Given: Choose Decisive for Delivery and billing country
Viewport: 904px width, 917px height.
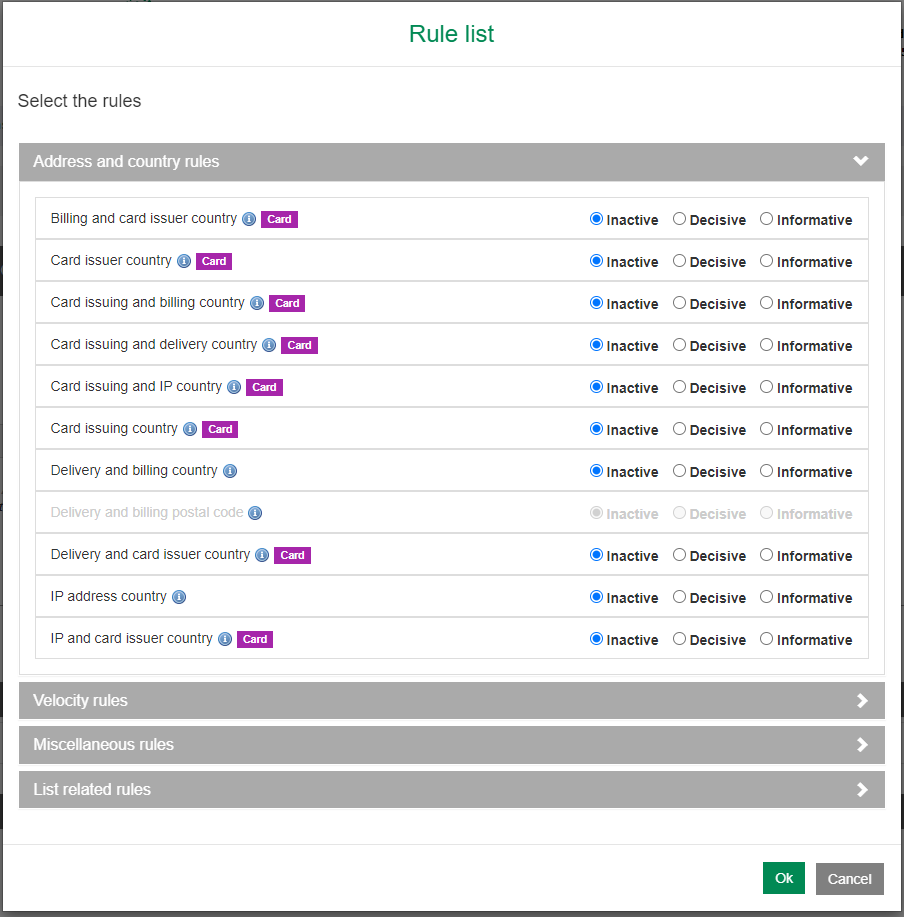Looking at the screenshot, I should click(681, 471).
